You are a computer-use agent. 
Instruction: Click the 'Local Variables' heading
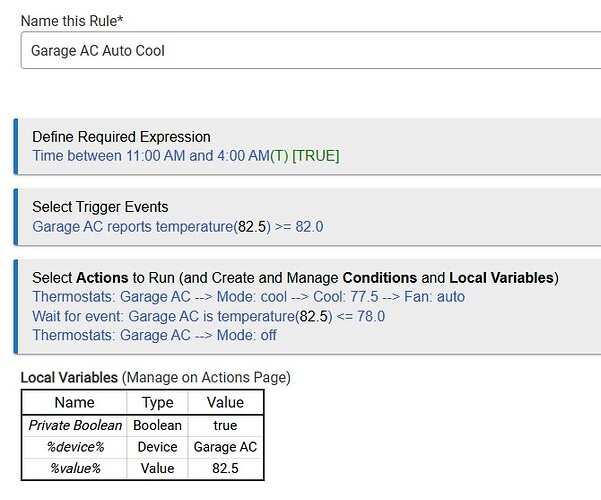tap(69, 378)
